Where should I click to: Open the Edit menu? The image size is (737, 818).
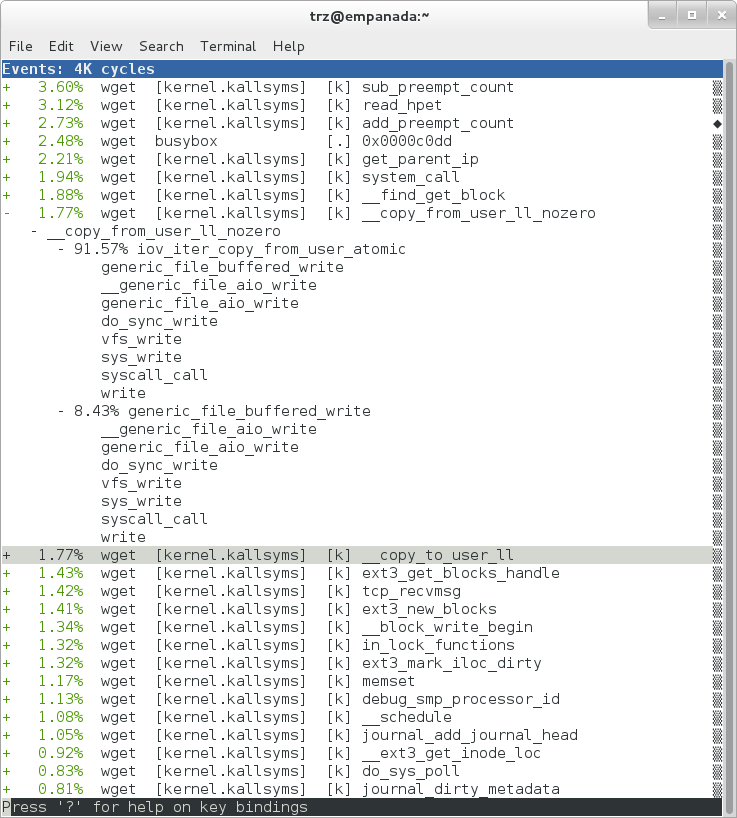[x=61, y=46]
